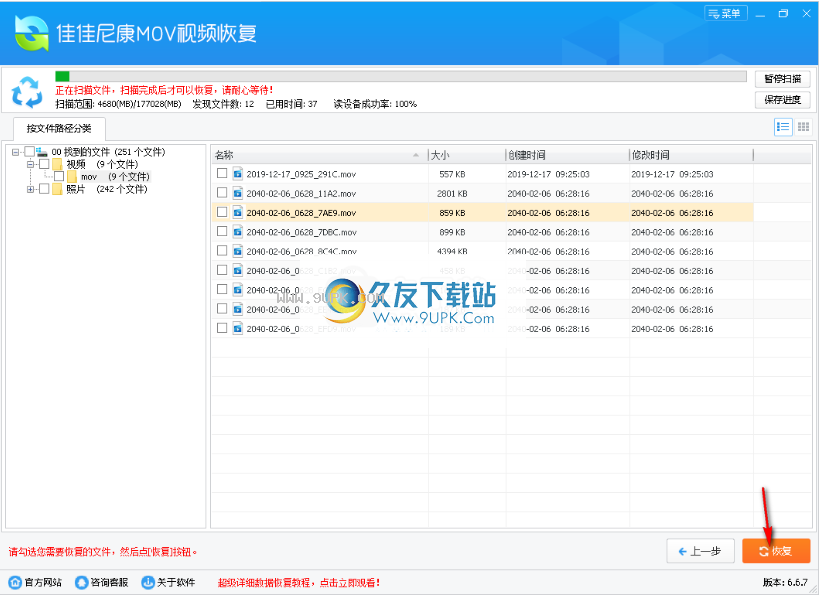Click file icon of 2019-12-17_0925_291C.mov

238,174
